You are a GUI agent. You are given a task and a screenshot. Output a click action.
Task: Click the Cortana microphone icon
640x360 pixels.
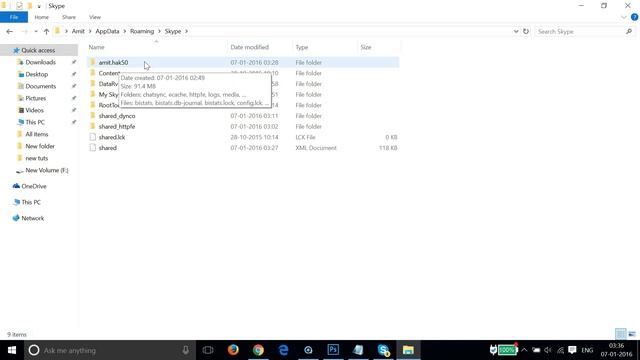(185, 350)
